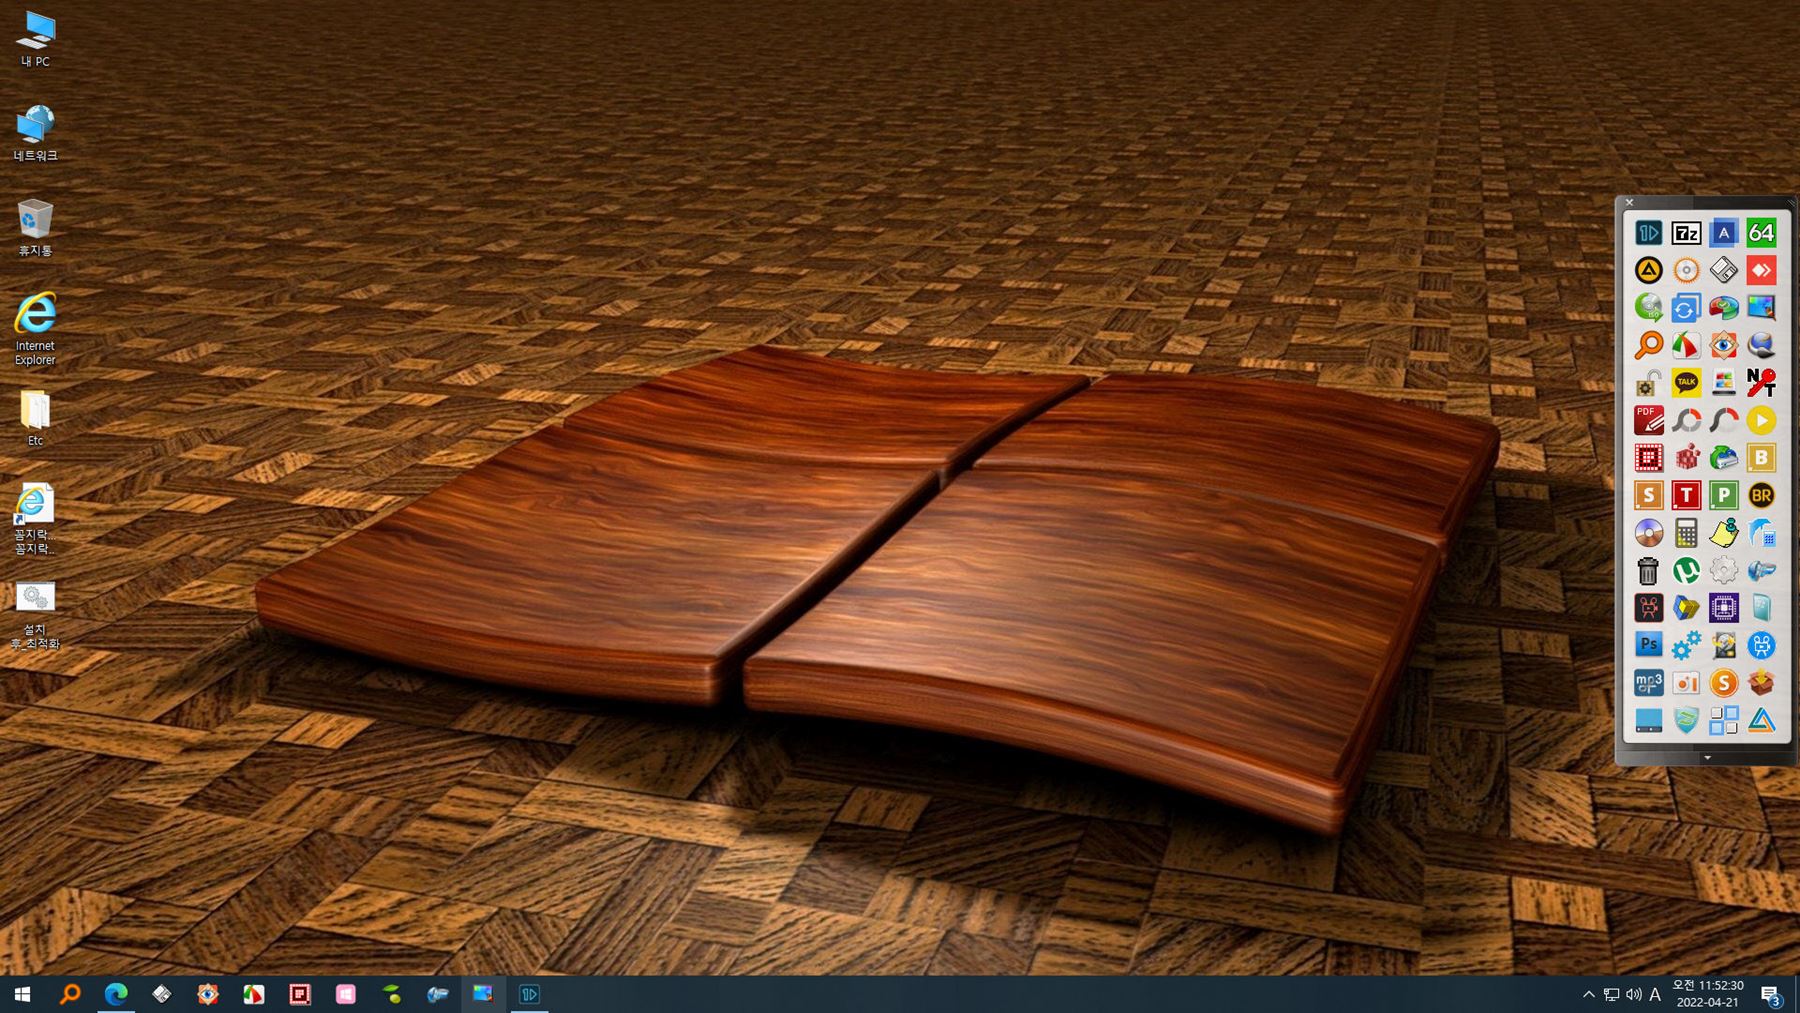The width and height of the screenshot is (1800, 1013).
Task: Launch the yellow PotPlayer play icon
Action: 1761,420
